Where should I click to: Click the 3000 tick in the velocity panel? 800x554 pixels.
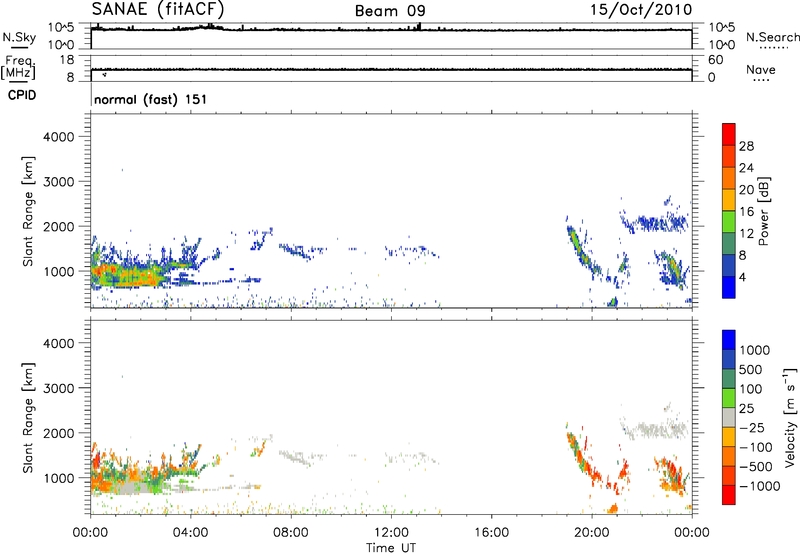58,388
